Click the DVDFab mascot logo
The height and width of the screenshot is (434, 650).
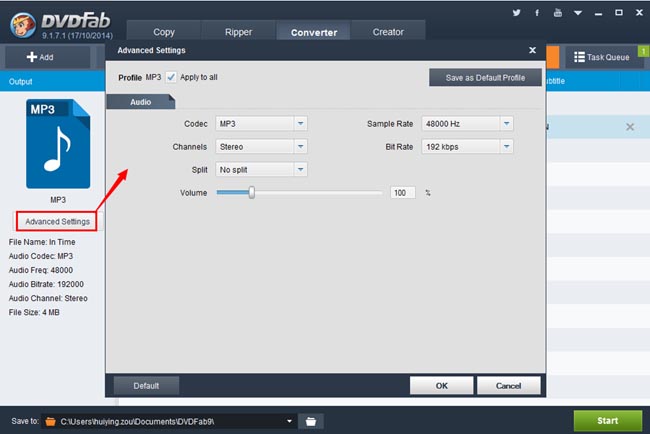point(23,25)
